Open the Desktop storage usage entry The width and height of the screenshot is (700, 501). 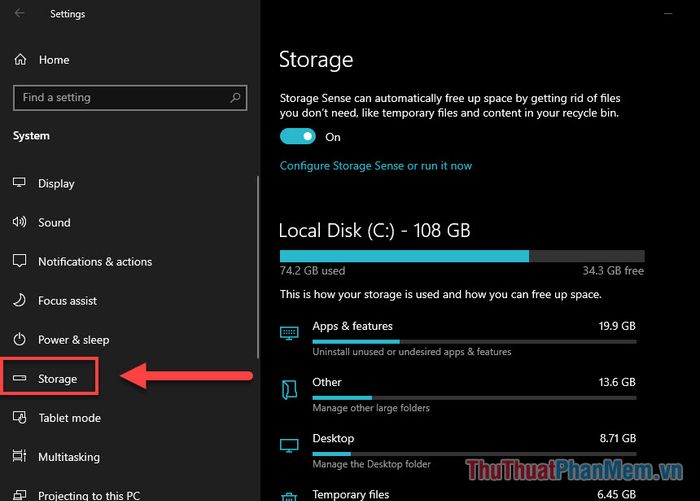458,451
